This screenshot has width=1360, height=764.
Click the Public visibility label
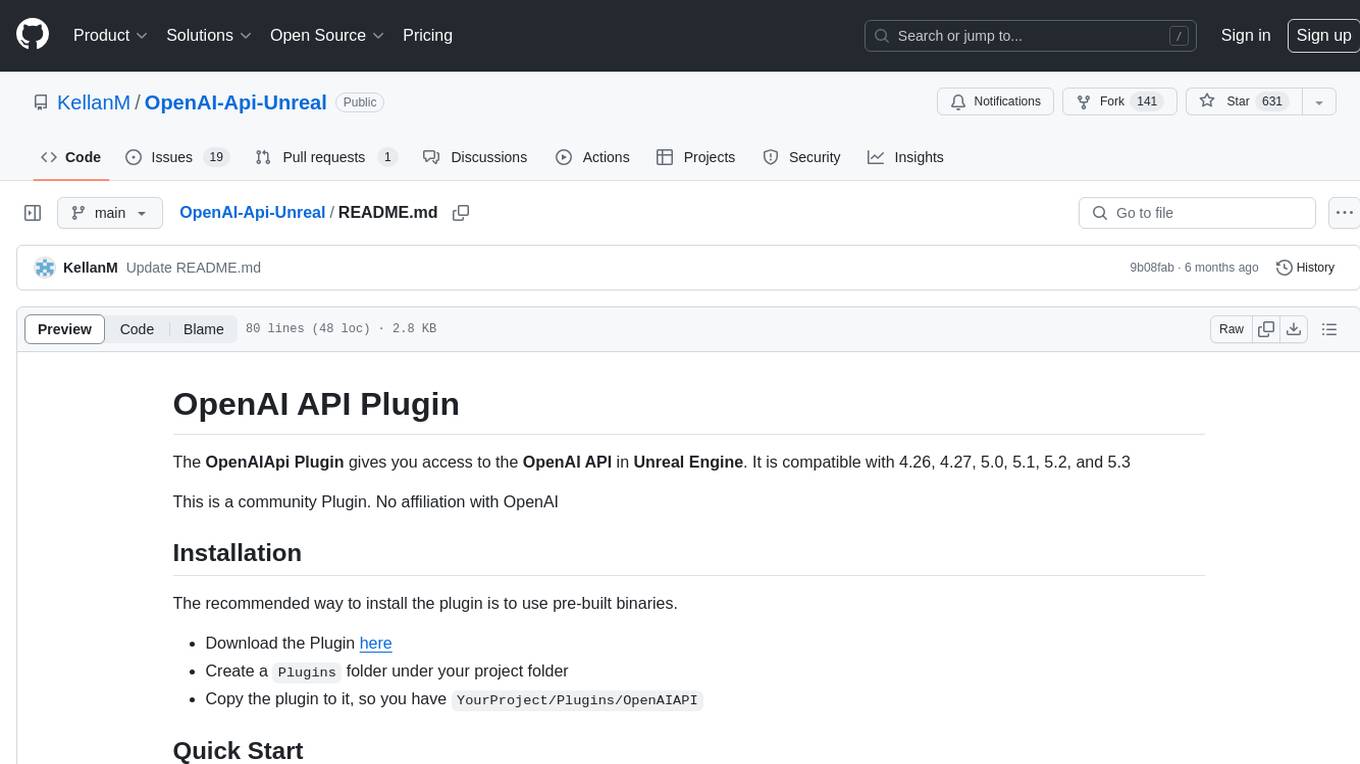360,102
